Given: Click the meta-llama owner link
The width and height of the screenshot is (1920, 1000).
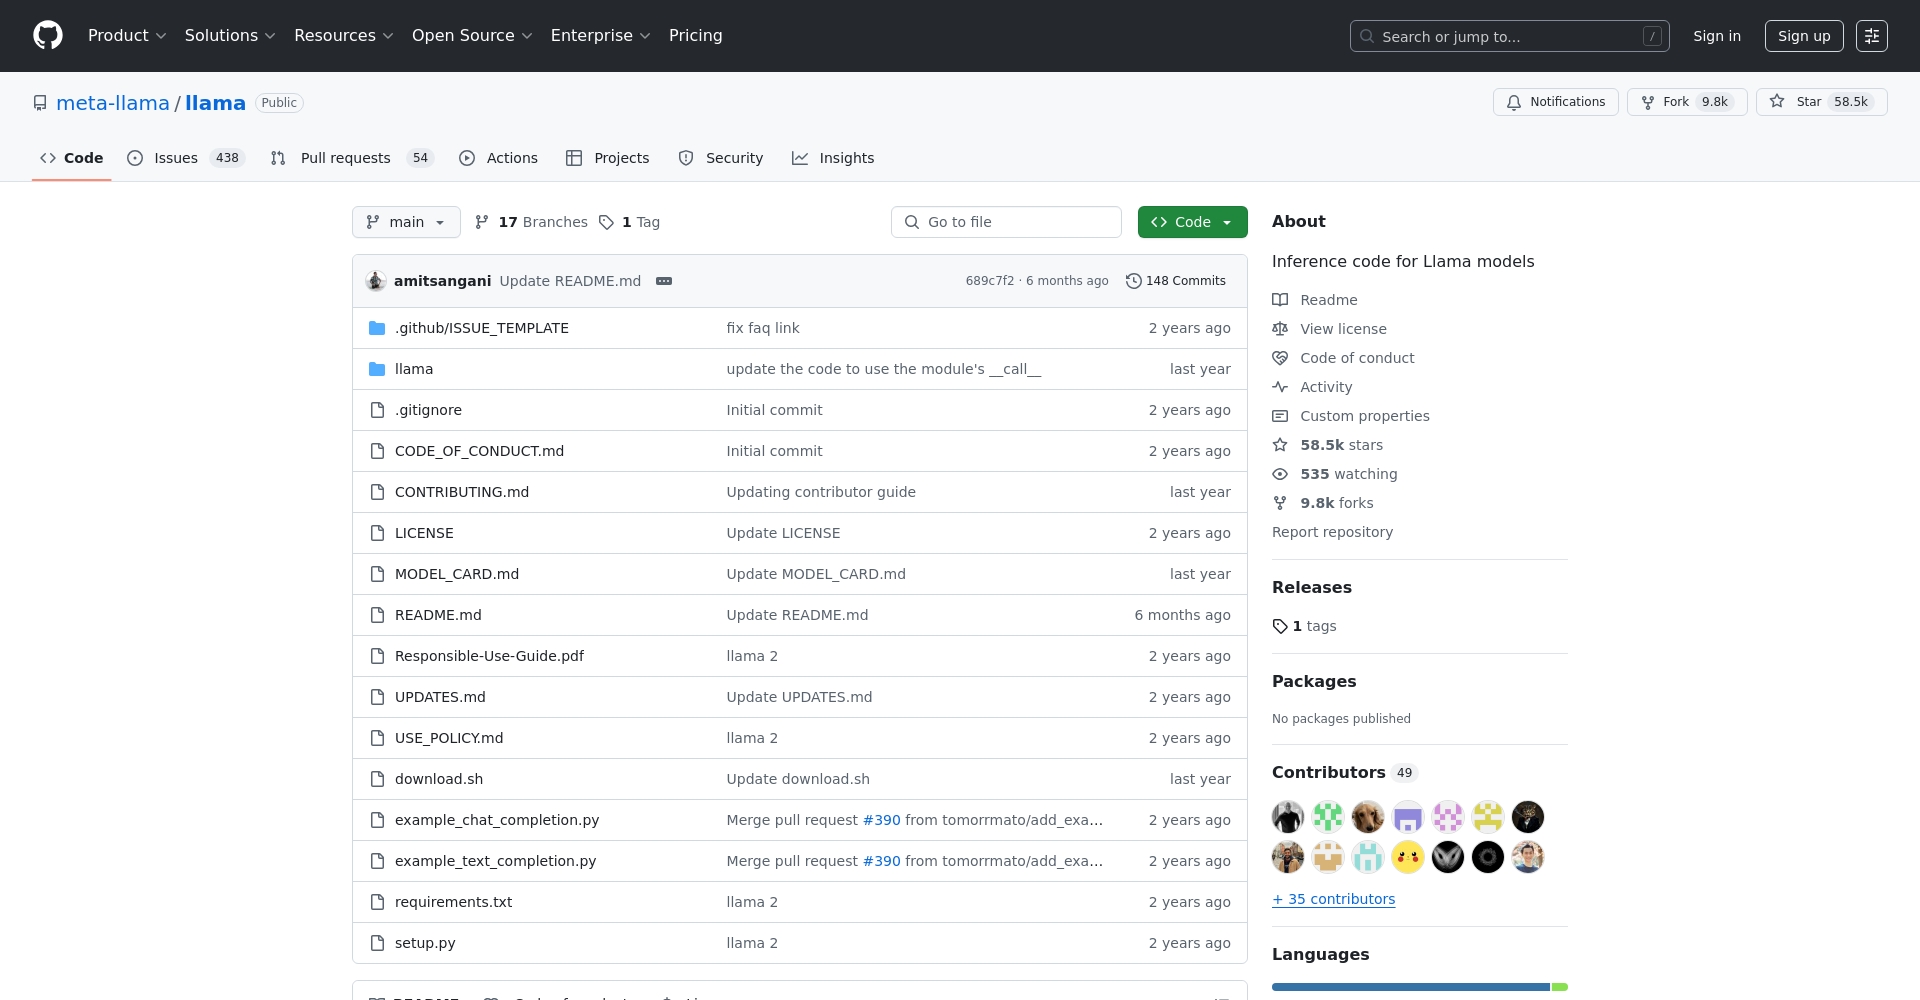Looking at the screenshot, I should click(113, 103).
